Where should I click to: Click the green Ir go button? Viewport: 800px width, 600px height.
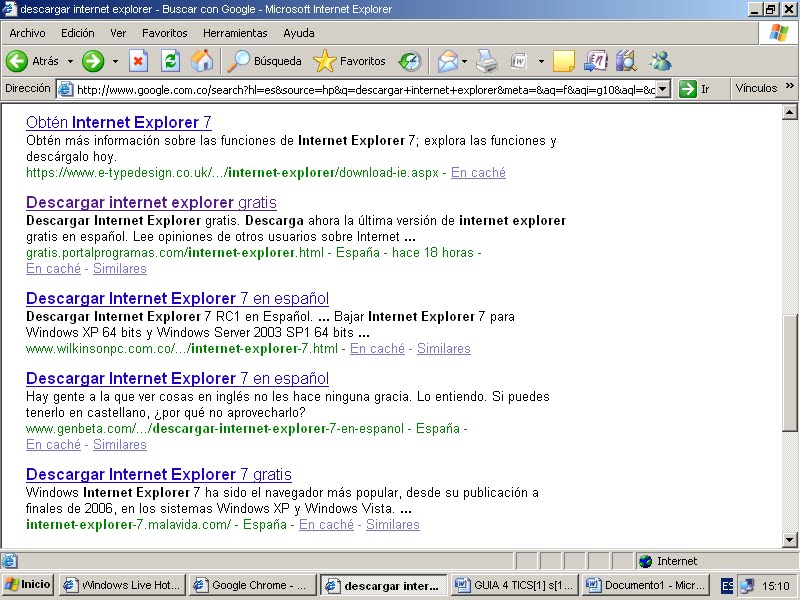pos(695,89)
